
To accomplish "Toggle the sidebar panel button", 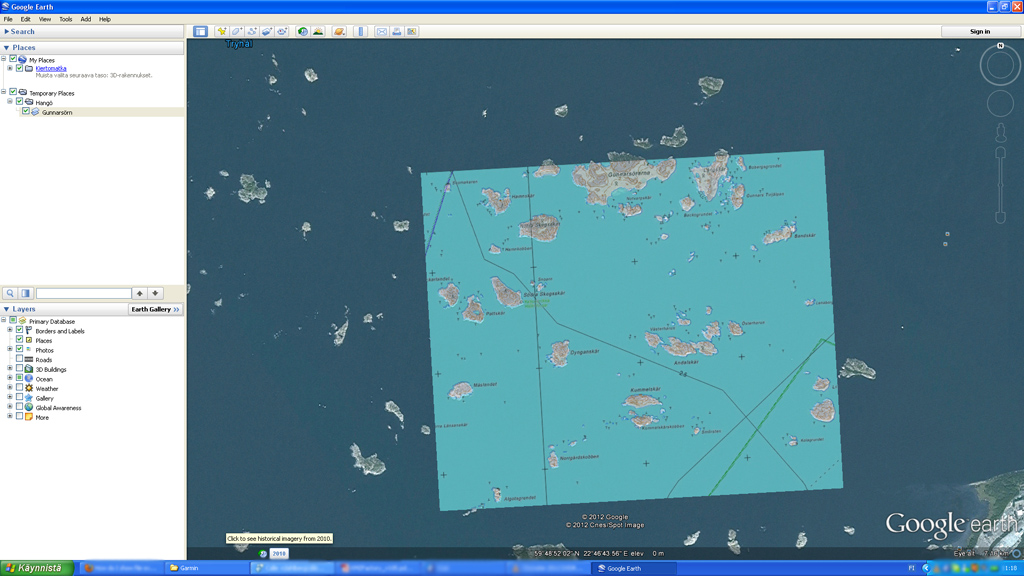I will point(200,31).
